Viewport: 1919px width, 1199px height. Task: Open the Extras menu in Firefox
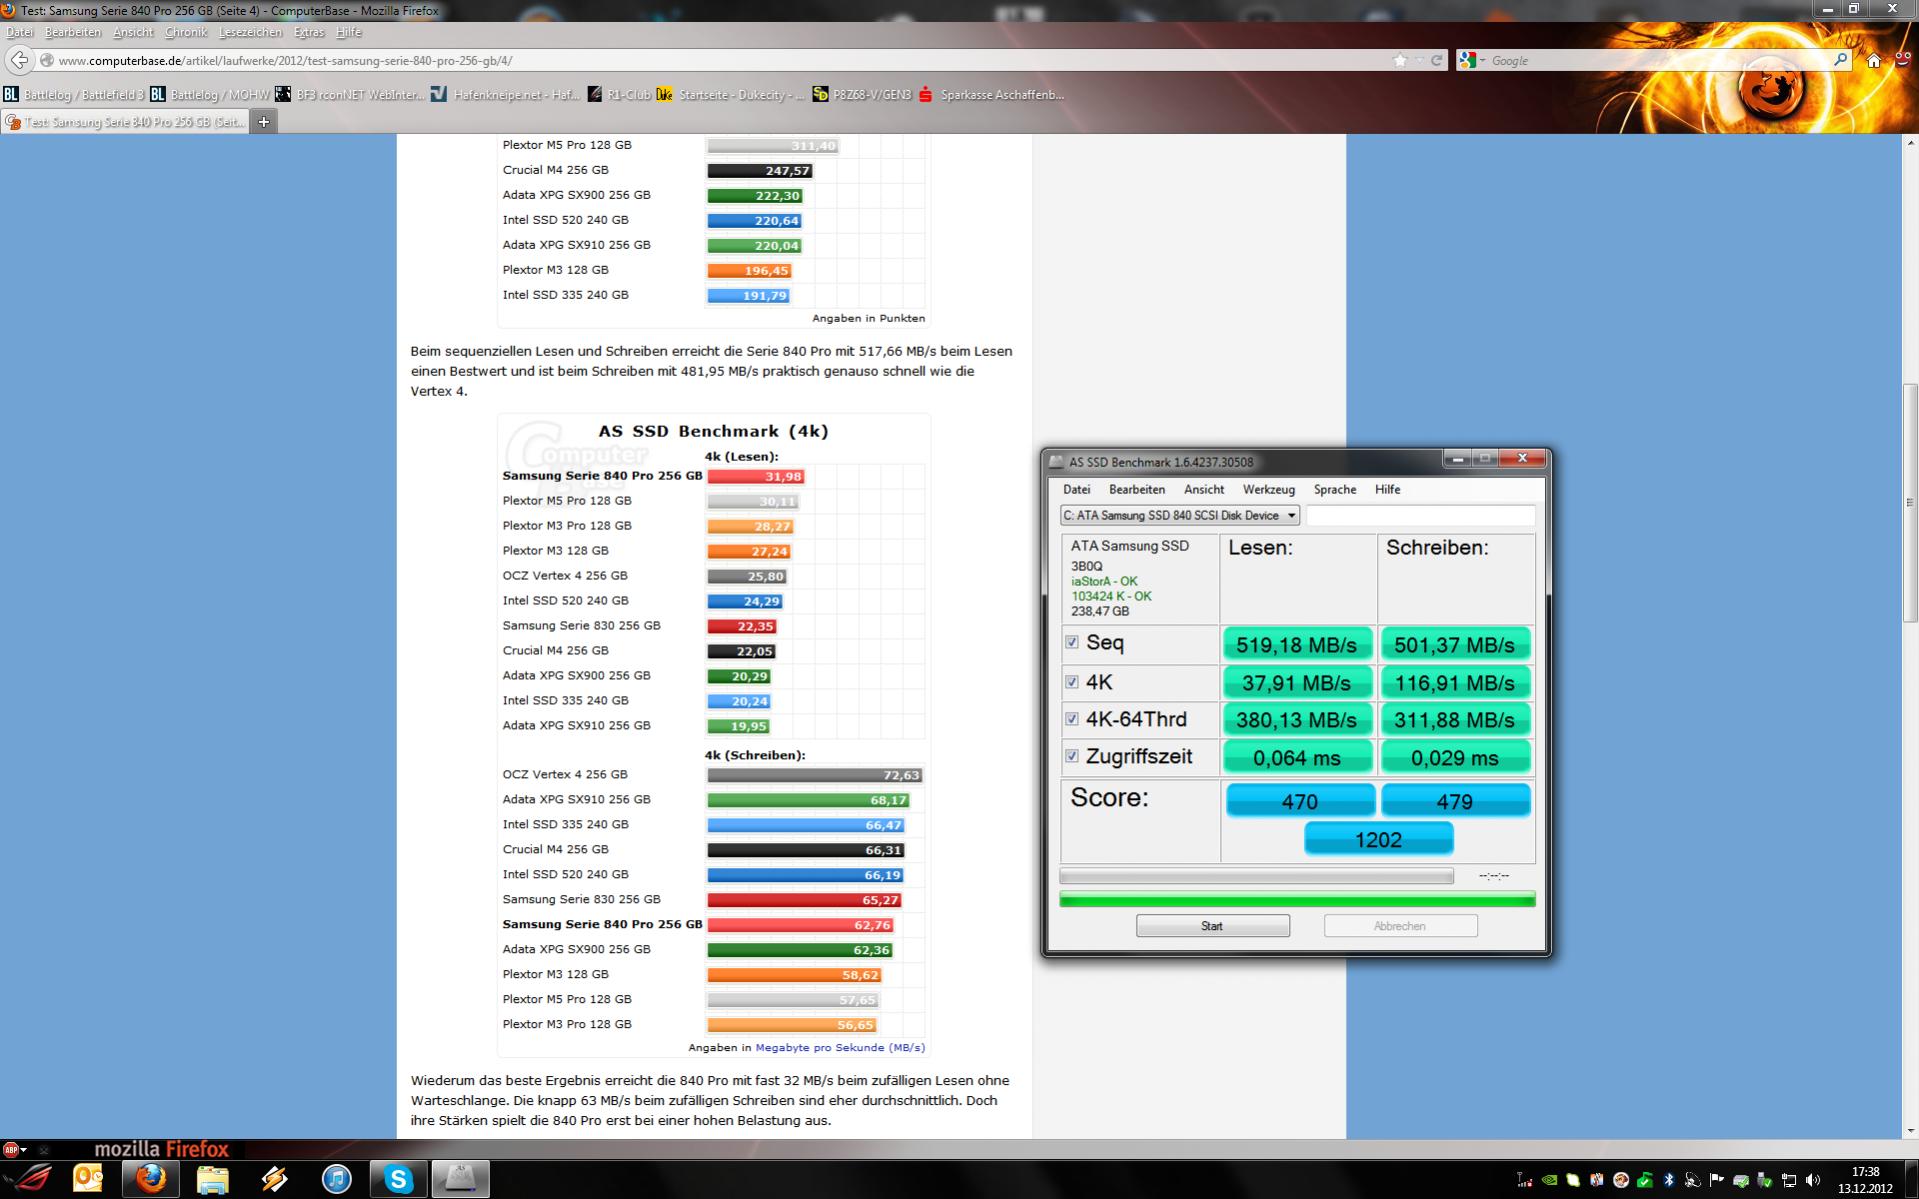(x=309, y=32)
